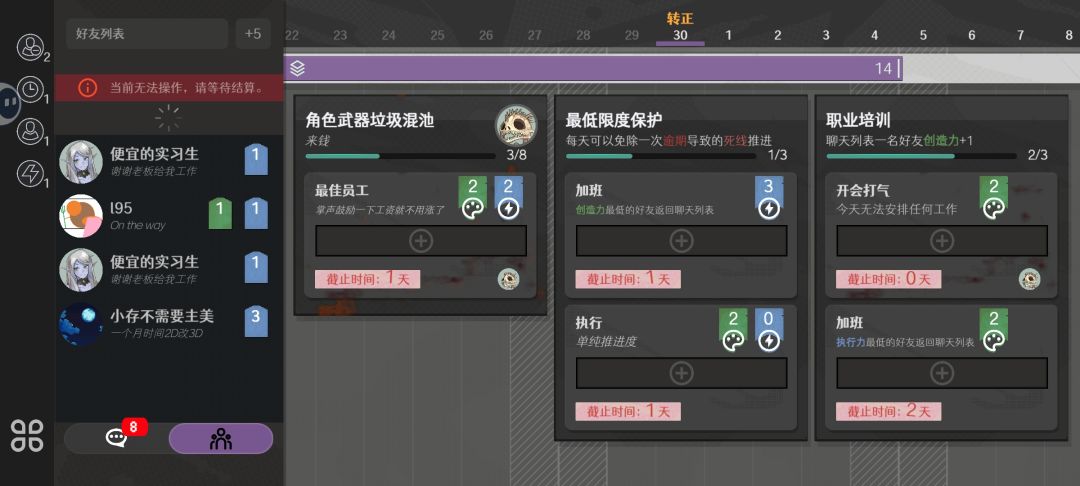This screenshot has height=486, width=1080.
Task: Add a friend to the 最佳员工 slot
Action: (x=421, y=241)
